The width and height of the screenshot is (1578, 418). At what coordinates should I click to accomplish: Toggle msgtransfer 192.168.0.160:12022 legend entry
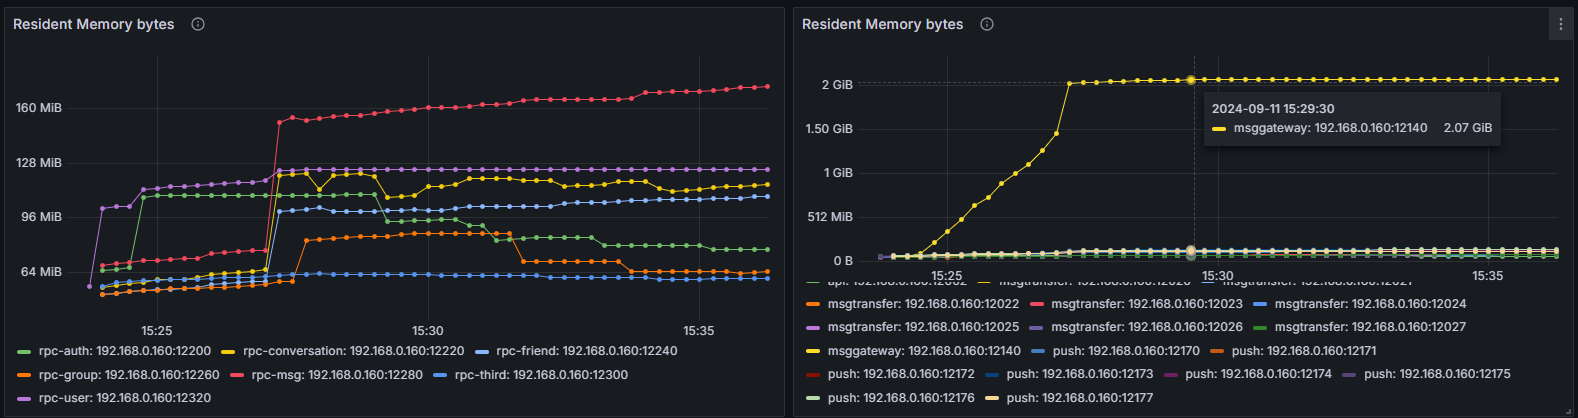(923, 304)
